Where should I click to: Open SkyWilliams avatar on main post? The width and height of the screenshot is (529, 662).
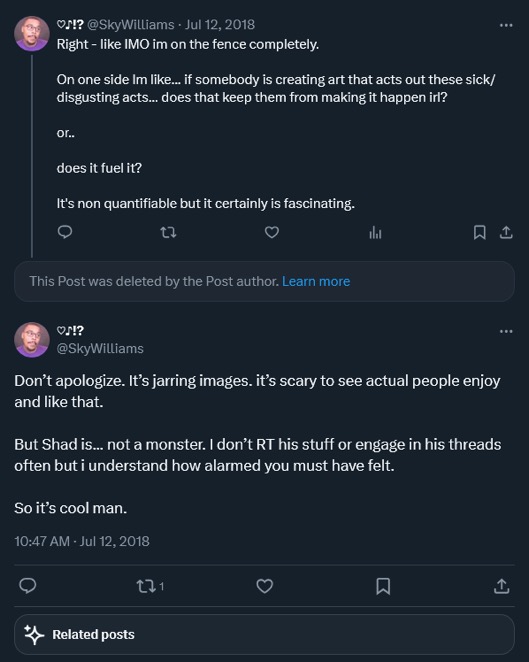pyautogui.click(x=32, y=340)
